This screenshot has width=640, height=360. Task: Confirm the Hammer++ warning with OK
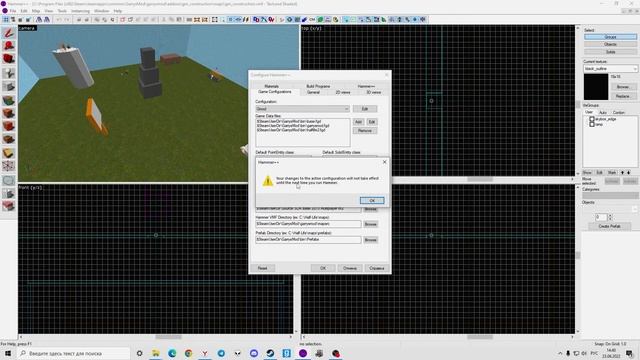coord(372,200)
